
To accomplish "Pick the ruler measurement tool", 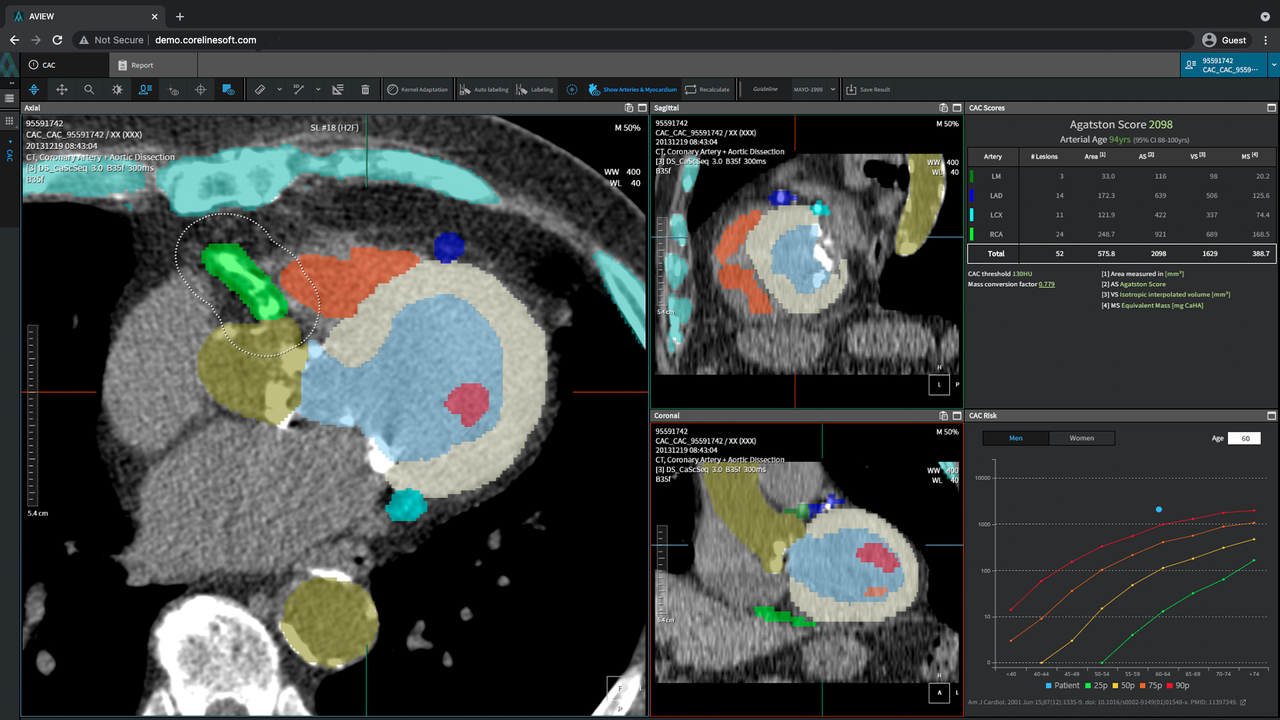I will click(259, 90).
